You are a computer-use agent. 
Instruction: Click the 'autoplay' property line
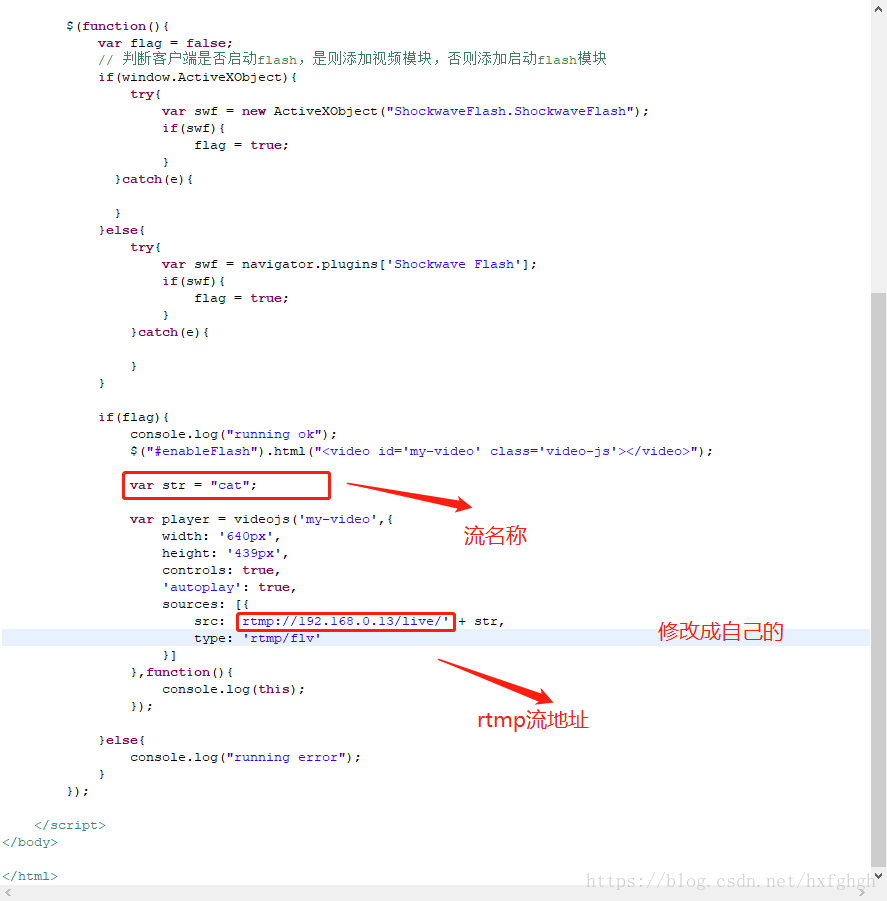pos(229,587)
